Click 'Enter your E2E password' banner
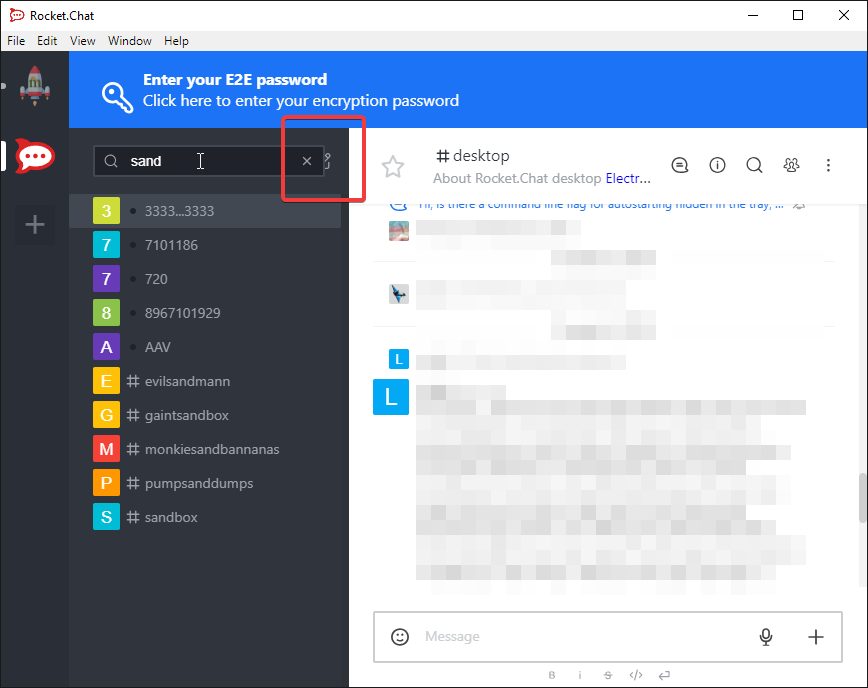The image size is (868, 688). (x=468, y=90)
